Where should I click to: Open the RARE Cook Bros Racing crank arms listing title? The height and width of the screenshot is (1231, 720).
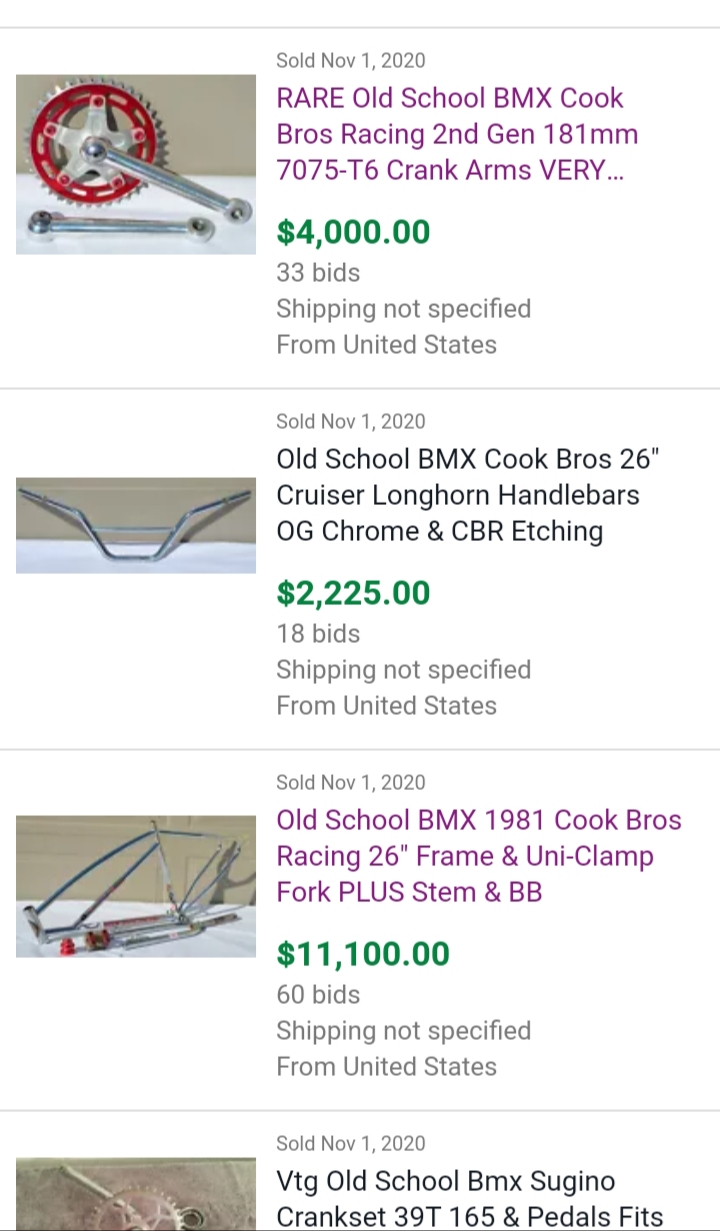tap(457, 134)
